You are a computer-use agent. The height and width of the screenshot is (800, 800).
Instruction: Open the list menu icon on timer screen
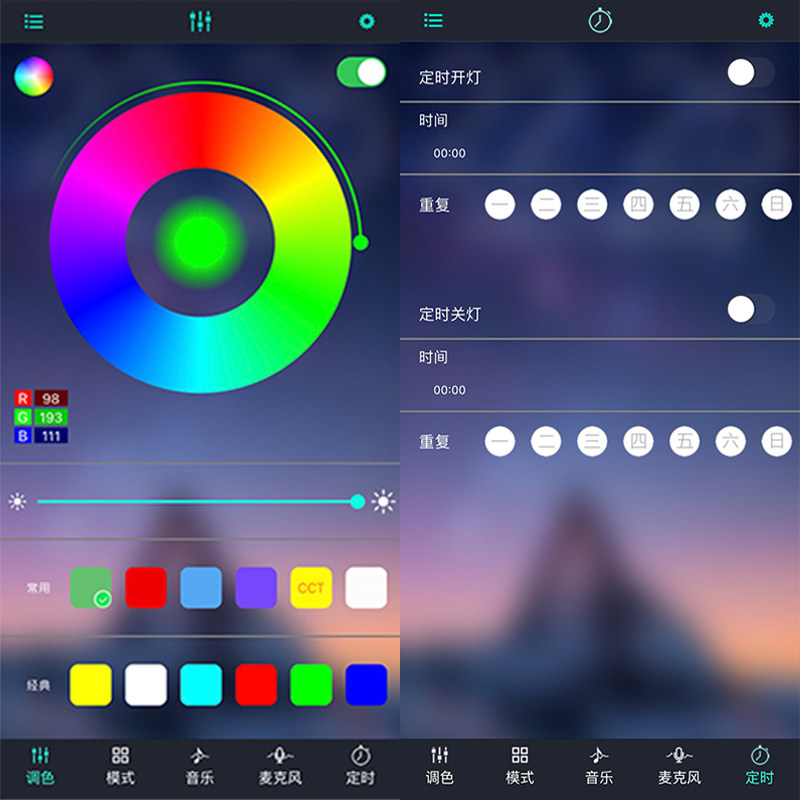click(433, 20)
